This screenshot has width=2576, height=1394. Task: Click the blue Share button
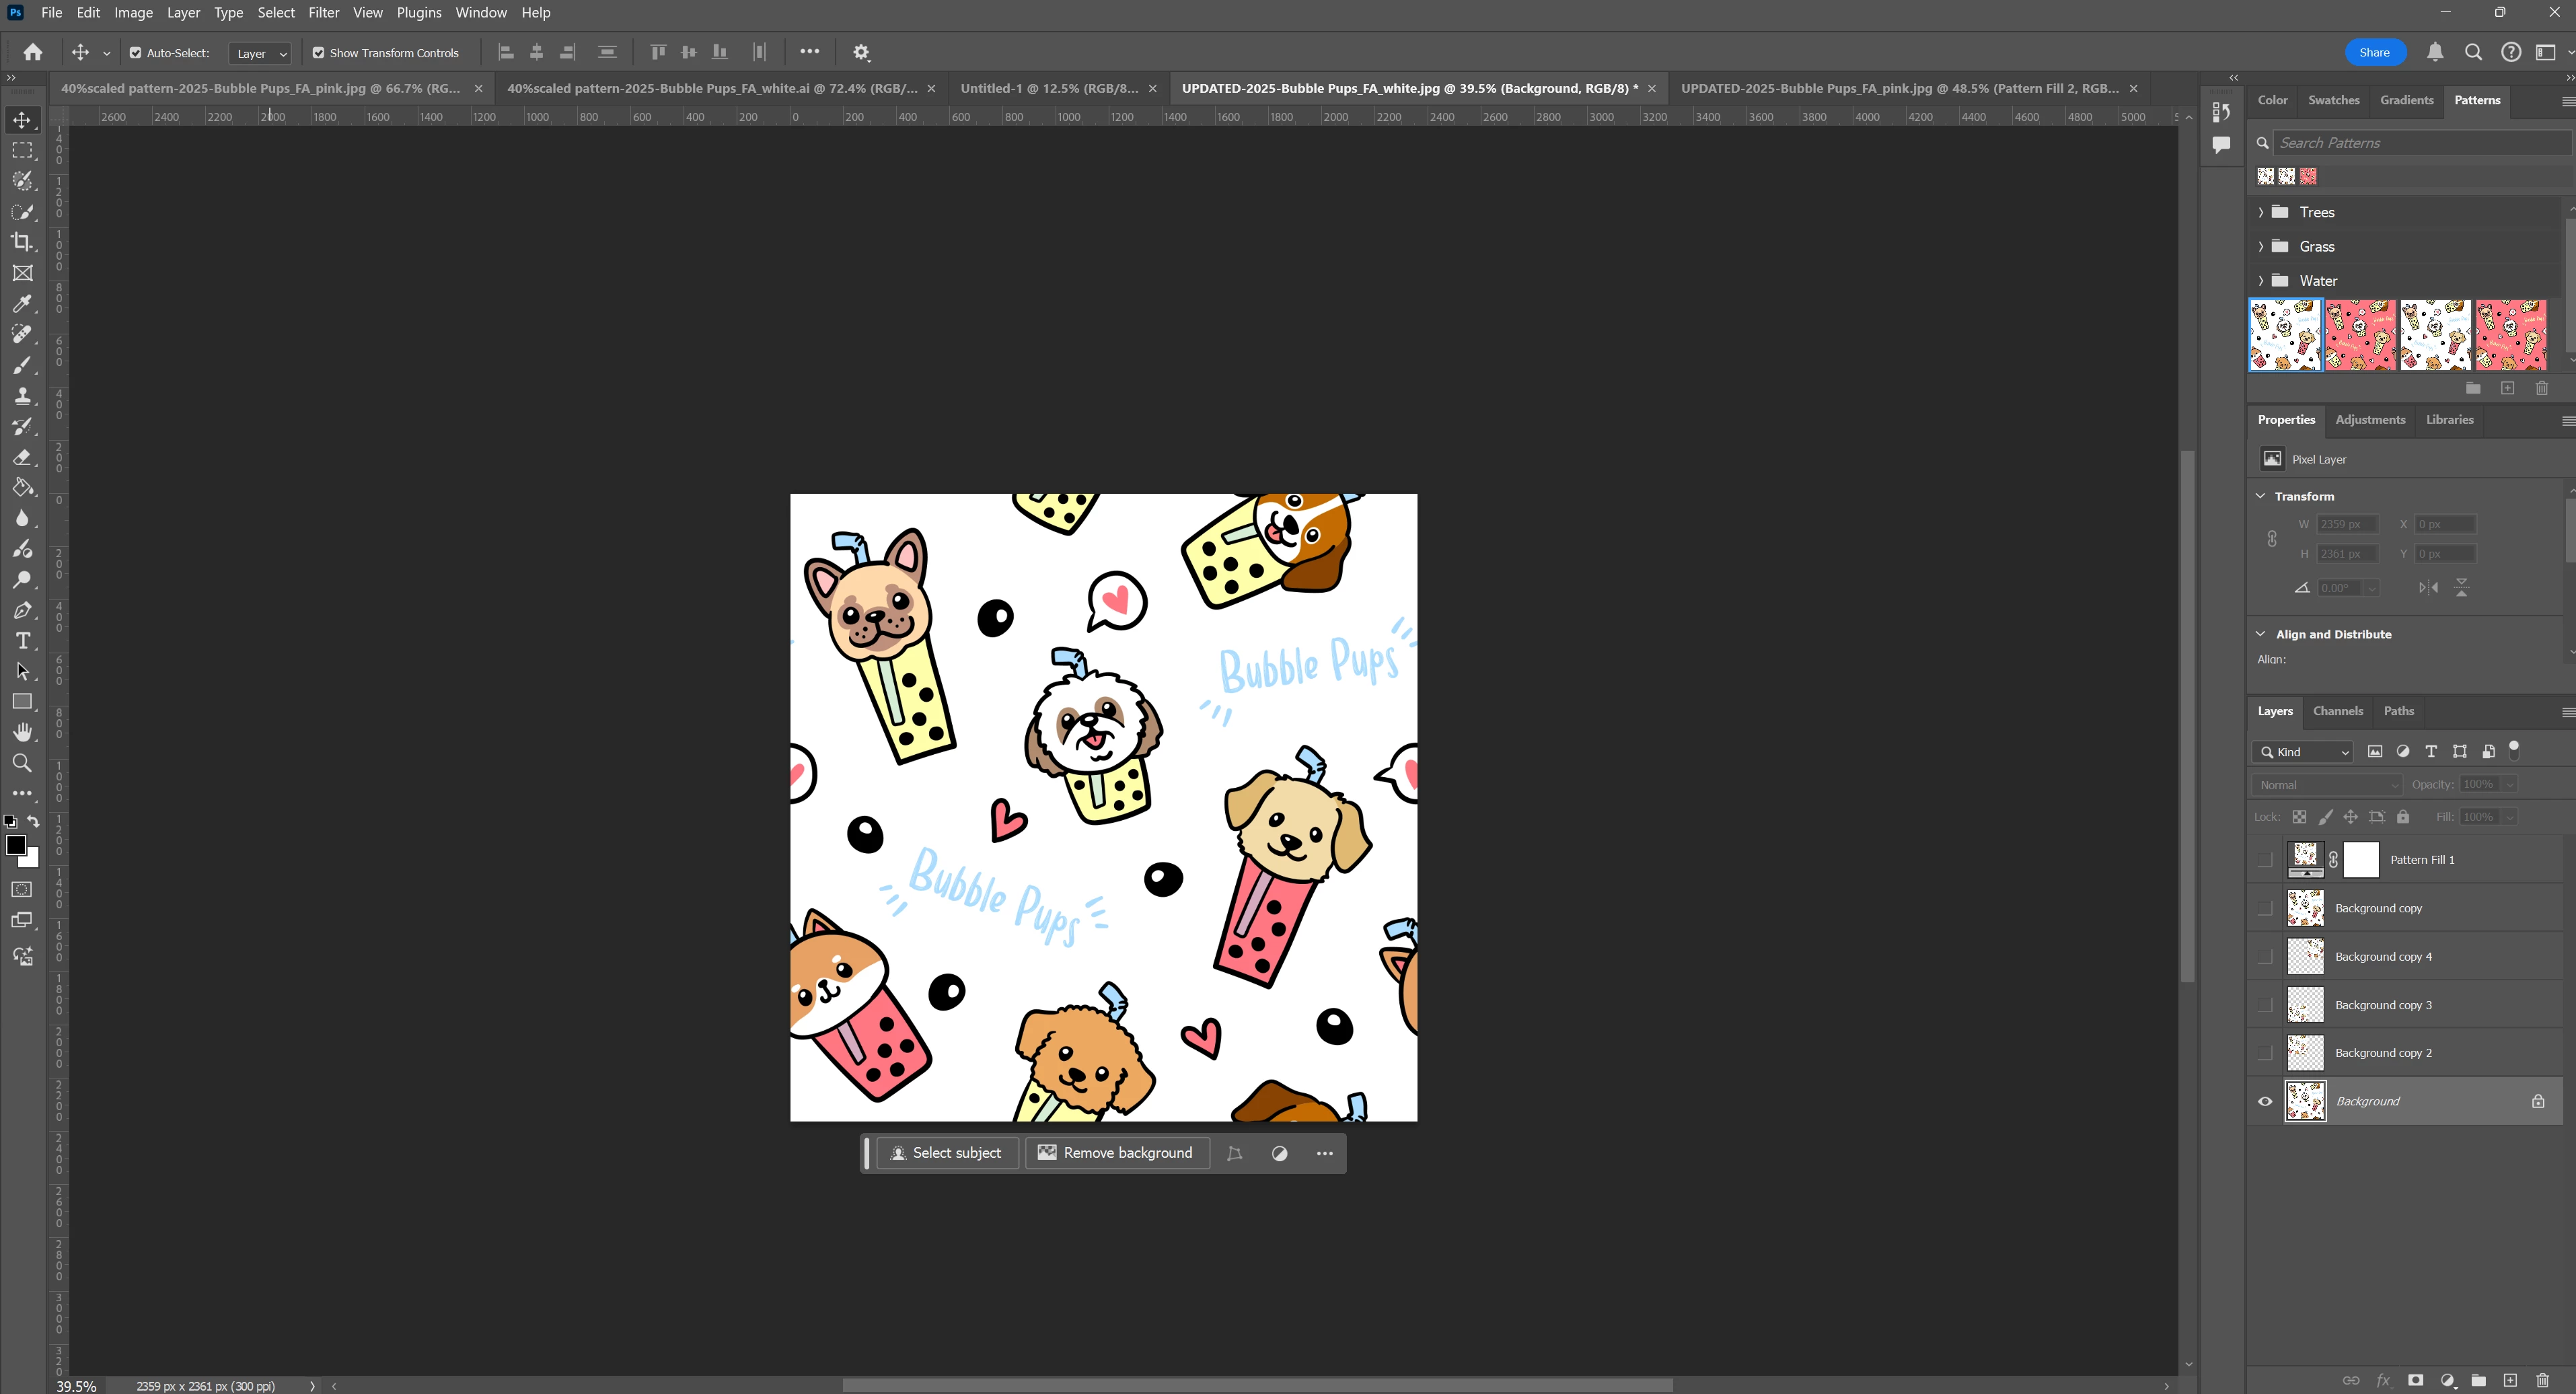coord(2374,53)
